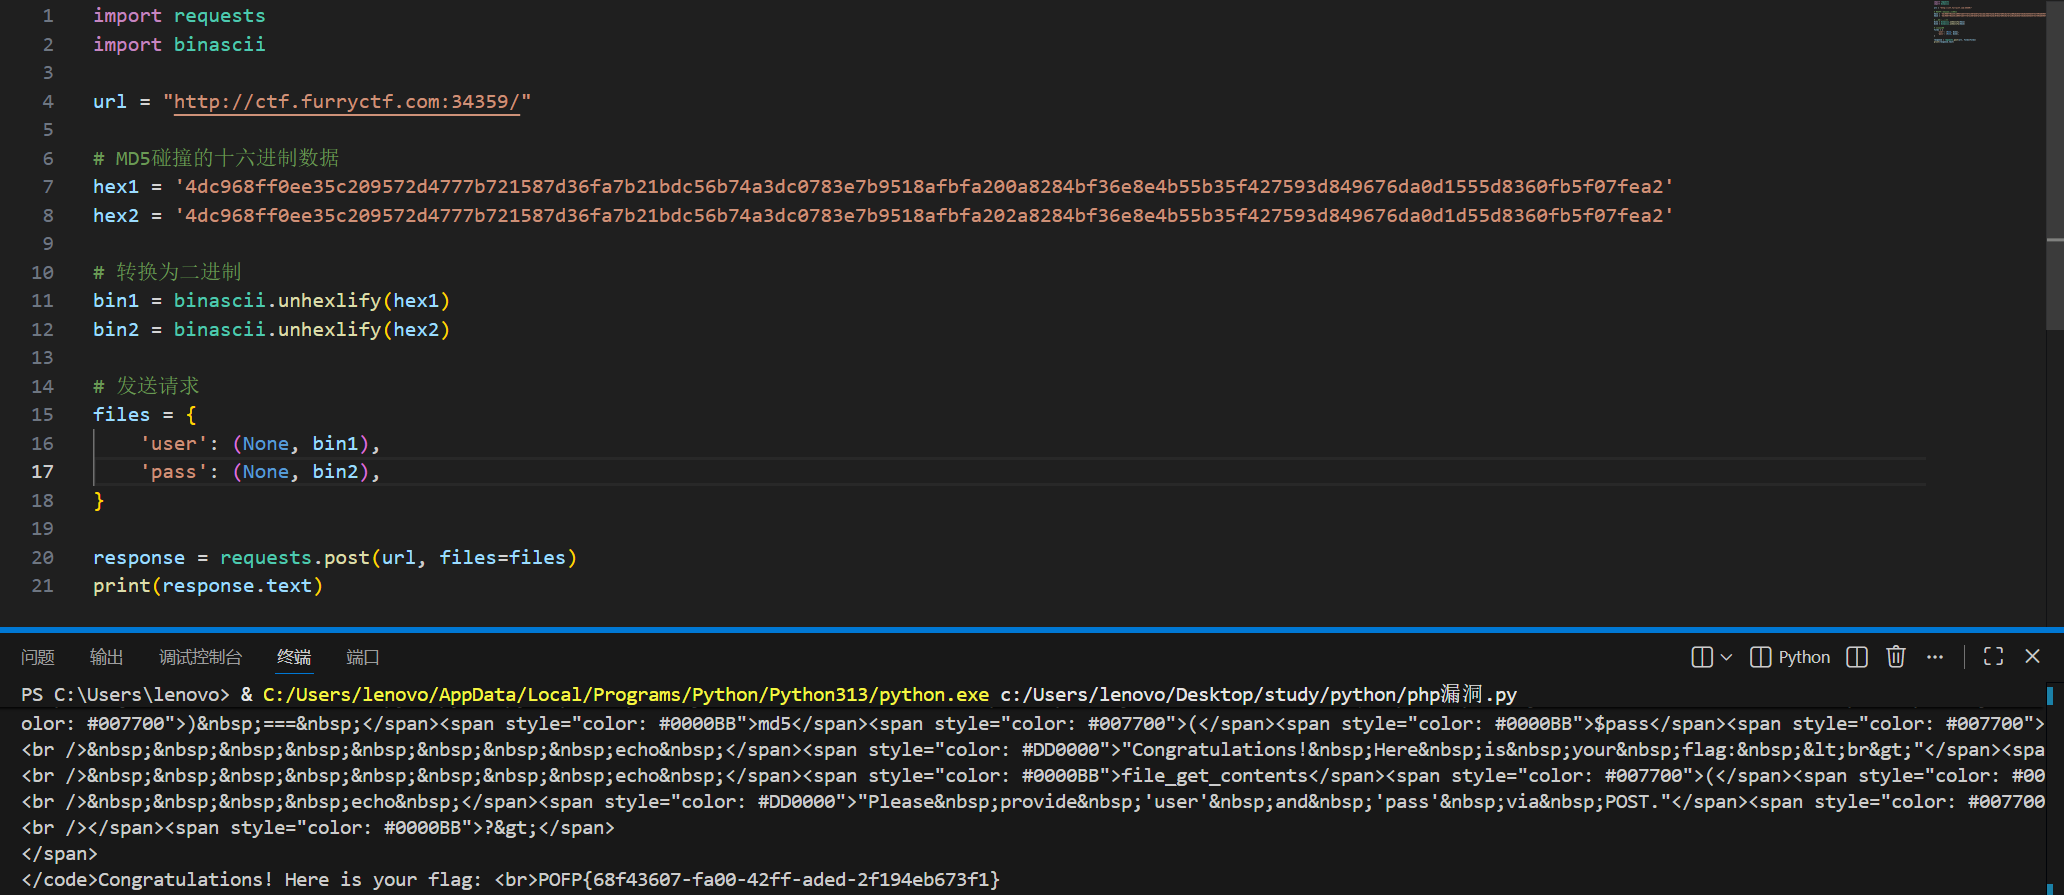2064x895 pixels.
Task: Click 'requests.post(url, files=files)' call
Action: [x=398, y=558]
